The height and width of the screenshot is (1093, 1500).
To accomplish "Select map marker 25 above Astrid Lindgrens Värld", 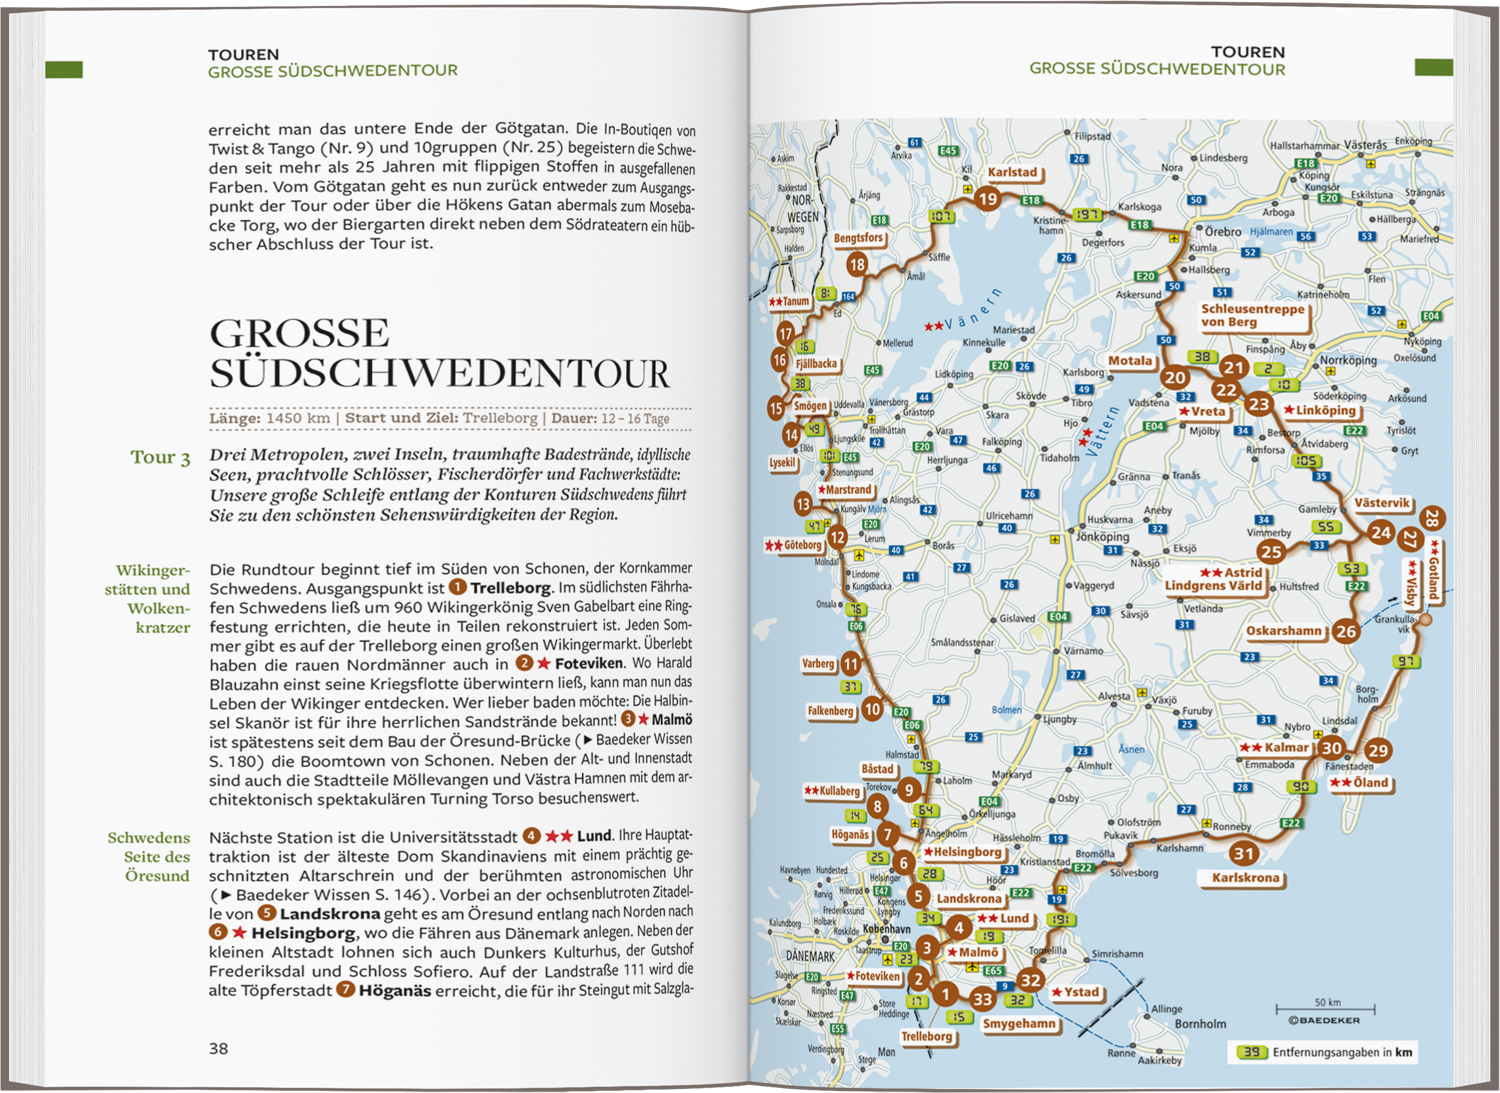I will pyautogui.click(x=1270, y=551).
